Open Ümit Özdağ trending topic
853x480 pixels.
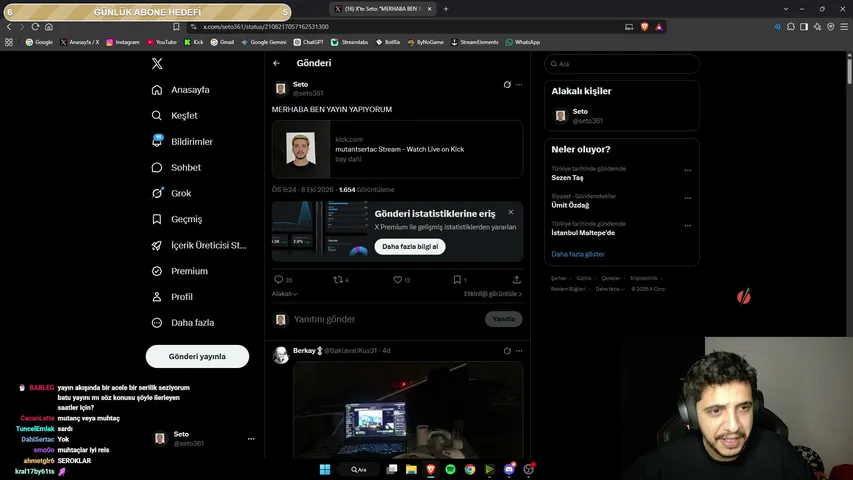click(x=570, y=205)
